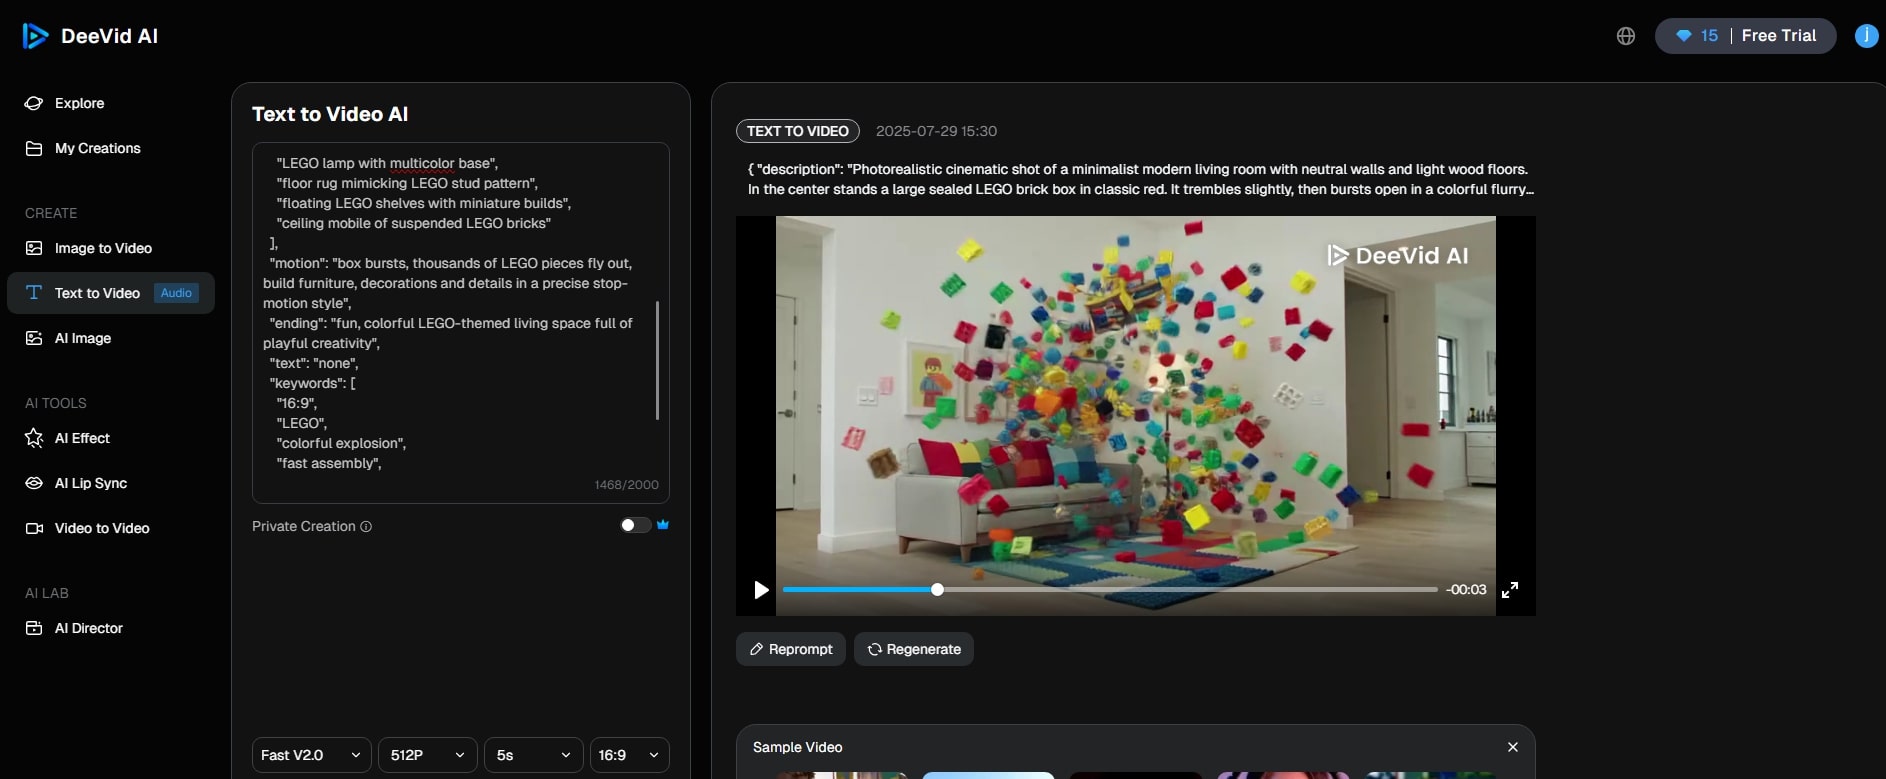Open the 16:9 aspect ratio dropdown
This screenshot has width=1886, height=779.
pos(630,755)
